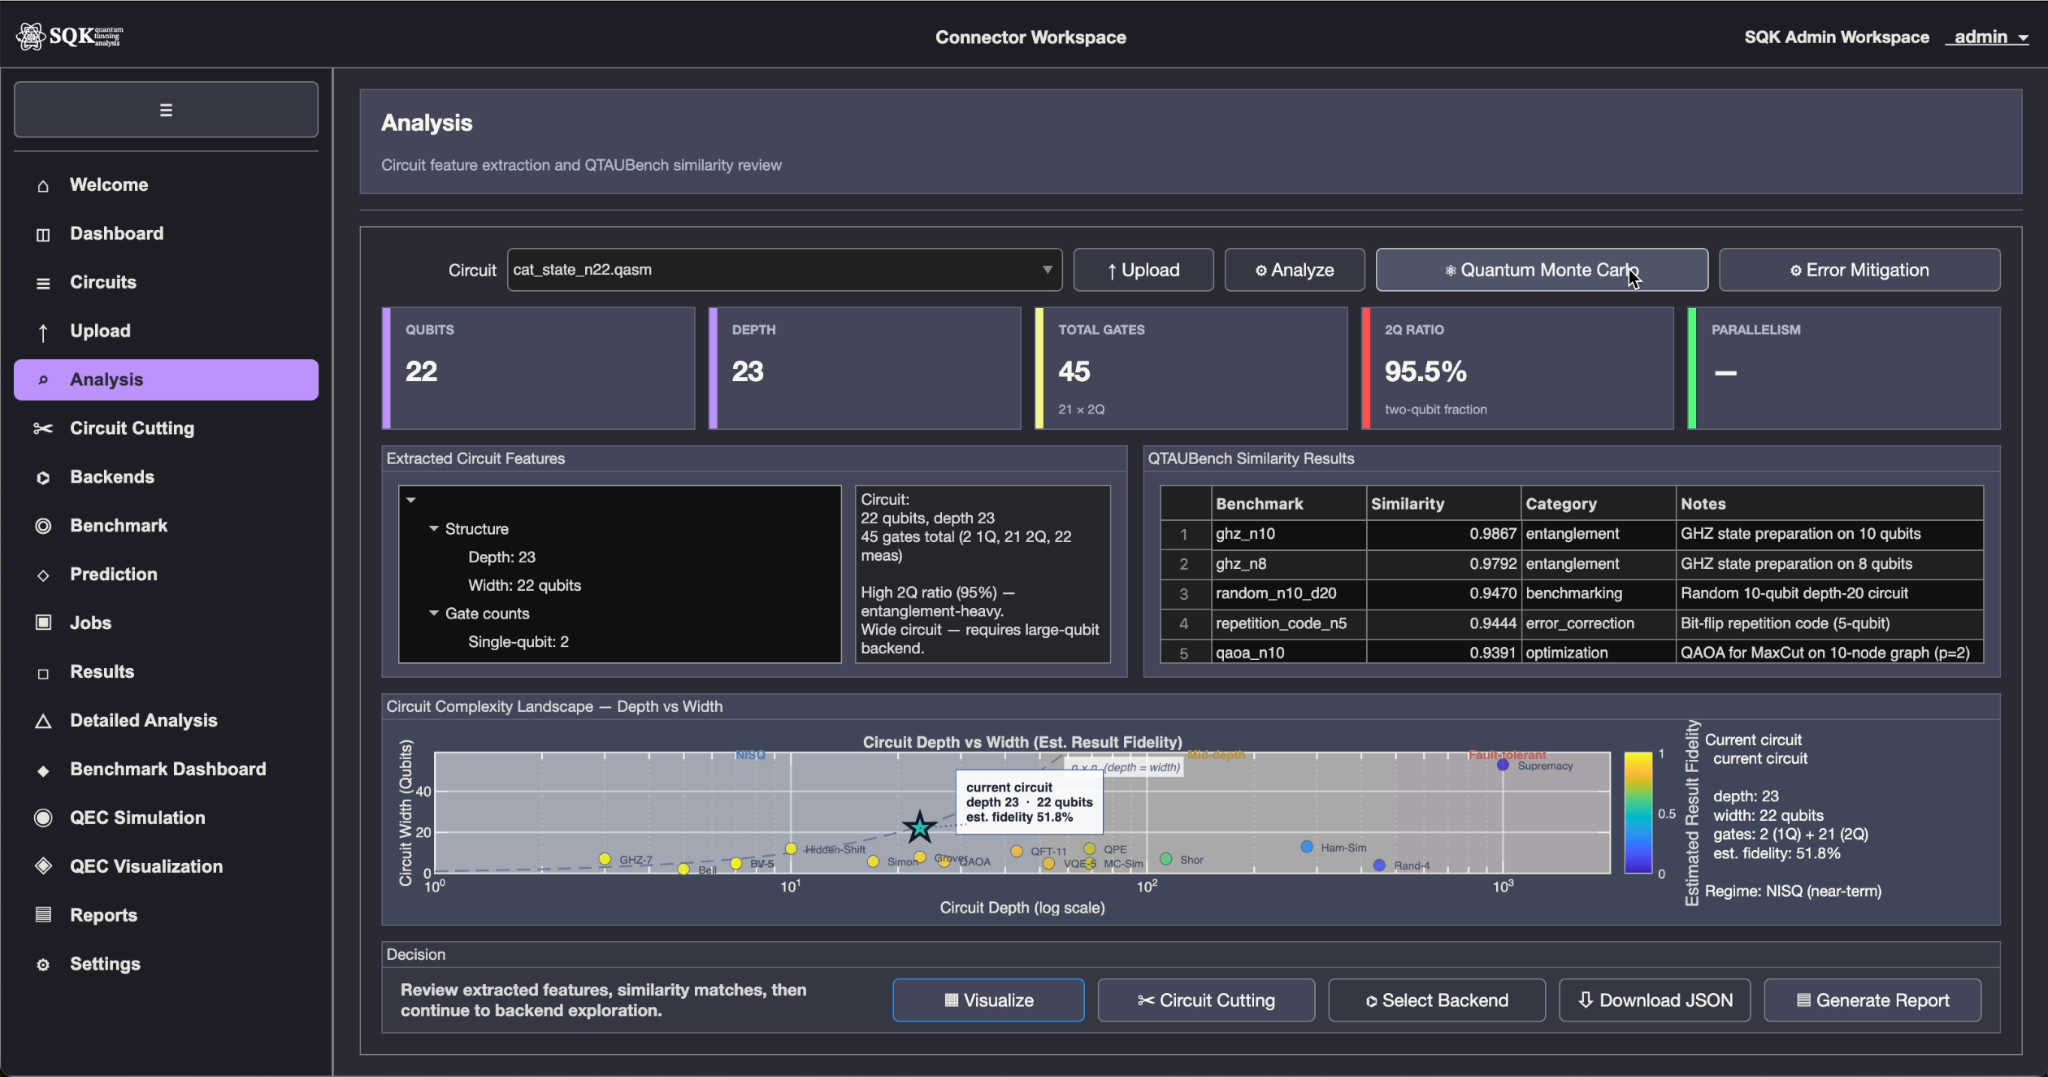Click the Category column header

[1598, 504]
